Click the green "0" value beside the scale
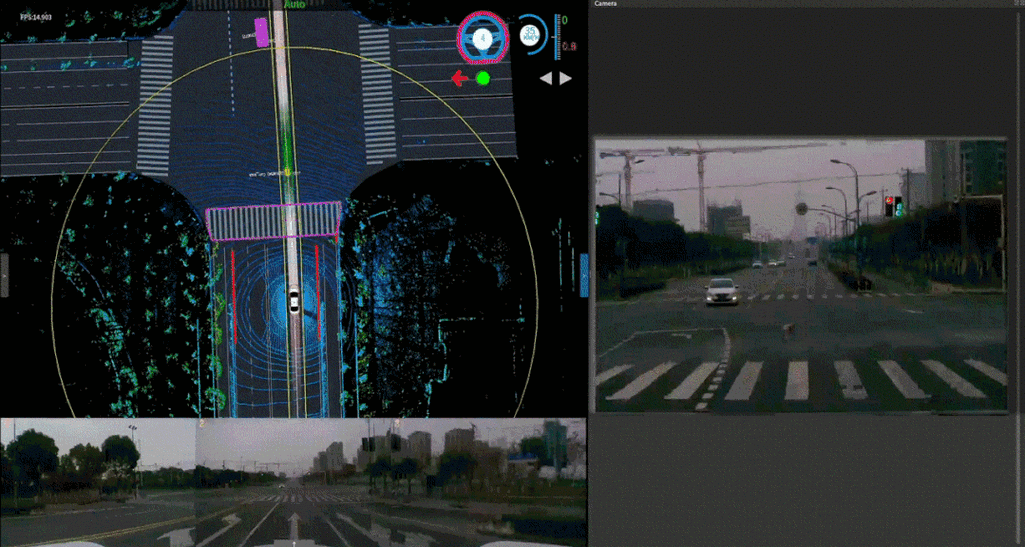This screenshot has width=1025, height=547. click(565, 20)
